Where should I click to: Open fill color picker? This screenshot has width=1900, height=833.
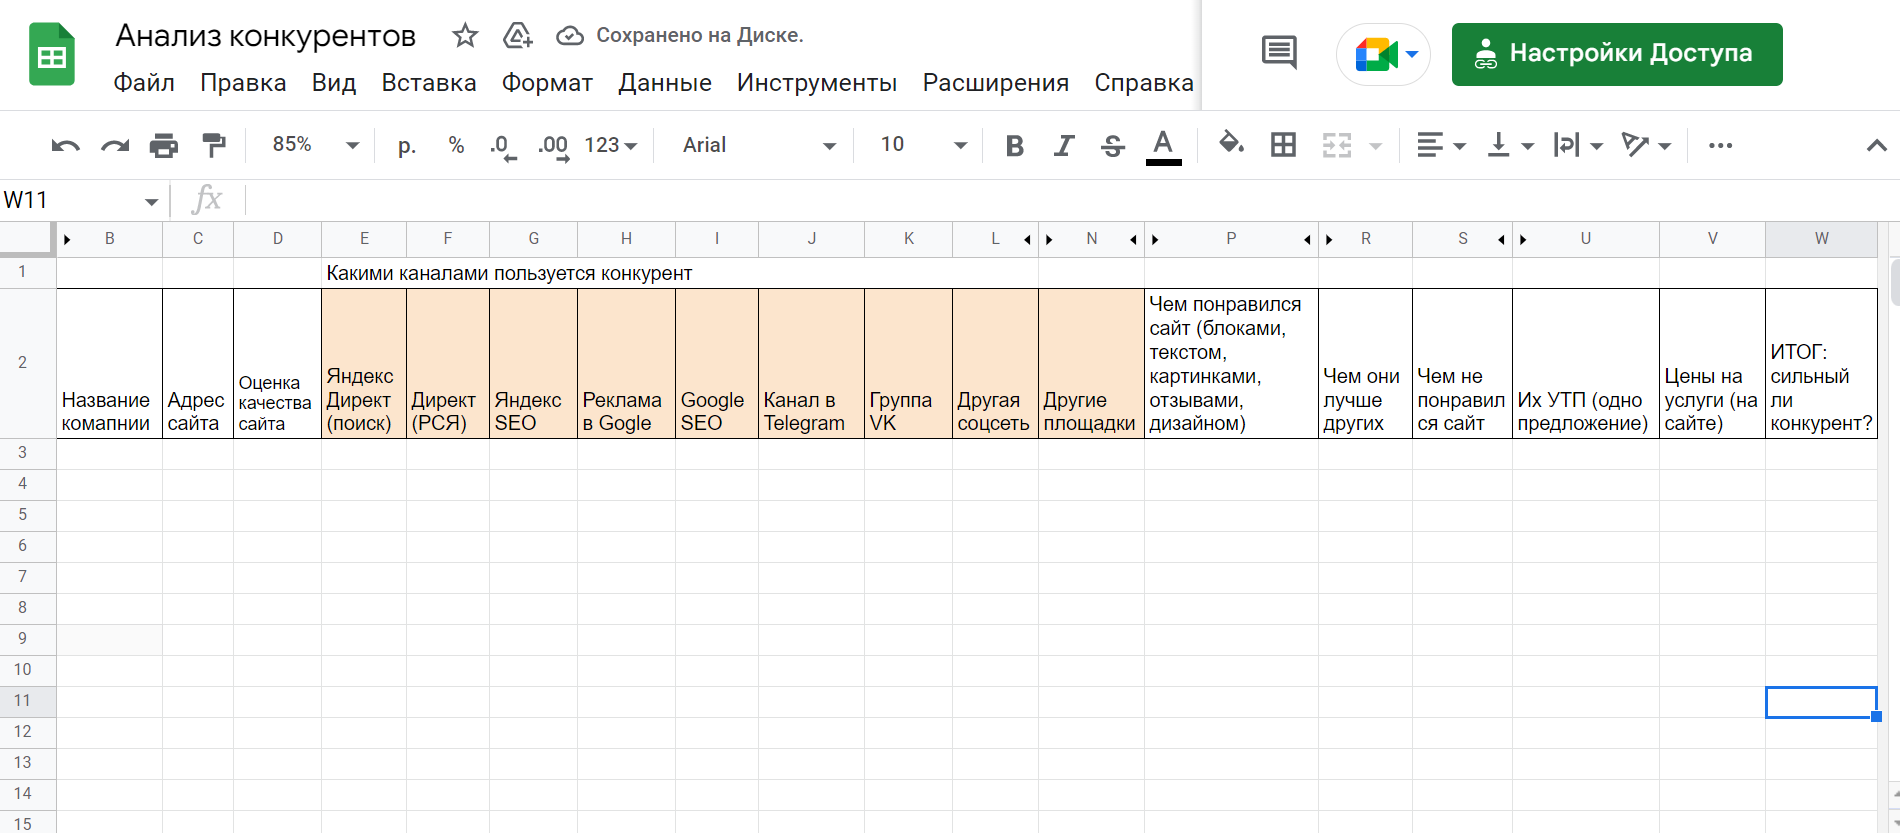[x=1231, y=145]
